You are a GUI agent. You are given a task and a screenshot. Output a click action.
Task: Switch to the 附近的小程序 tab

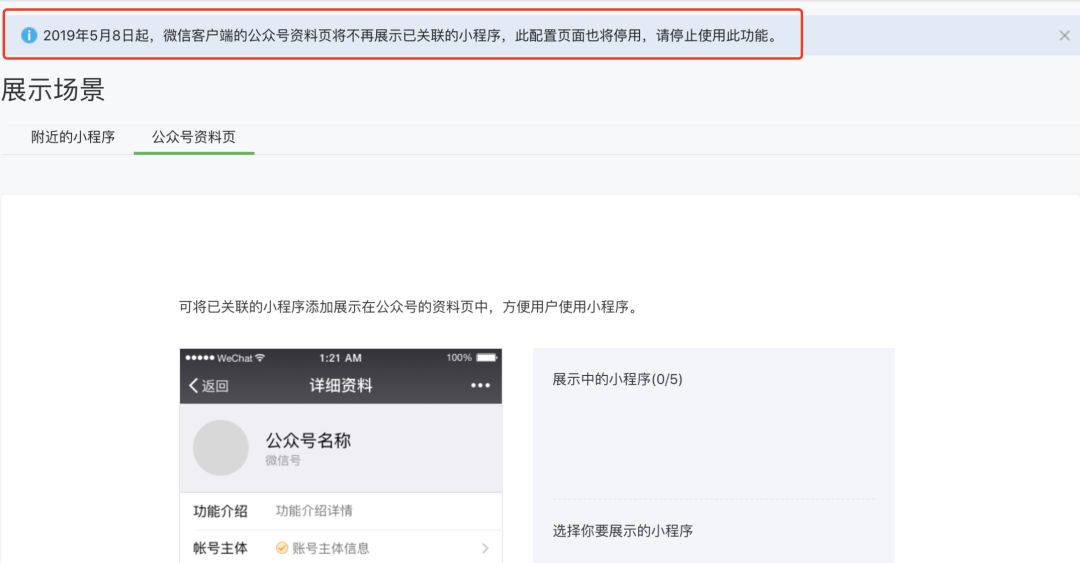tap(73, 136)
